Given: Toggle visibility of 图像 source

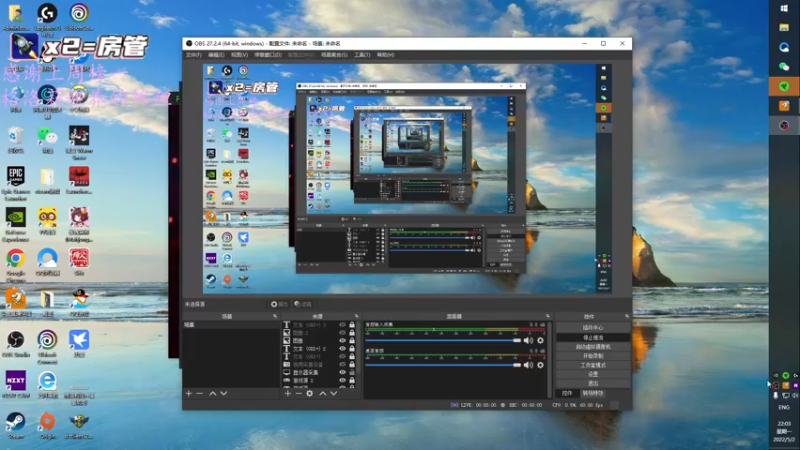Looking at the screenshot, I should [x=342, y=341].
